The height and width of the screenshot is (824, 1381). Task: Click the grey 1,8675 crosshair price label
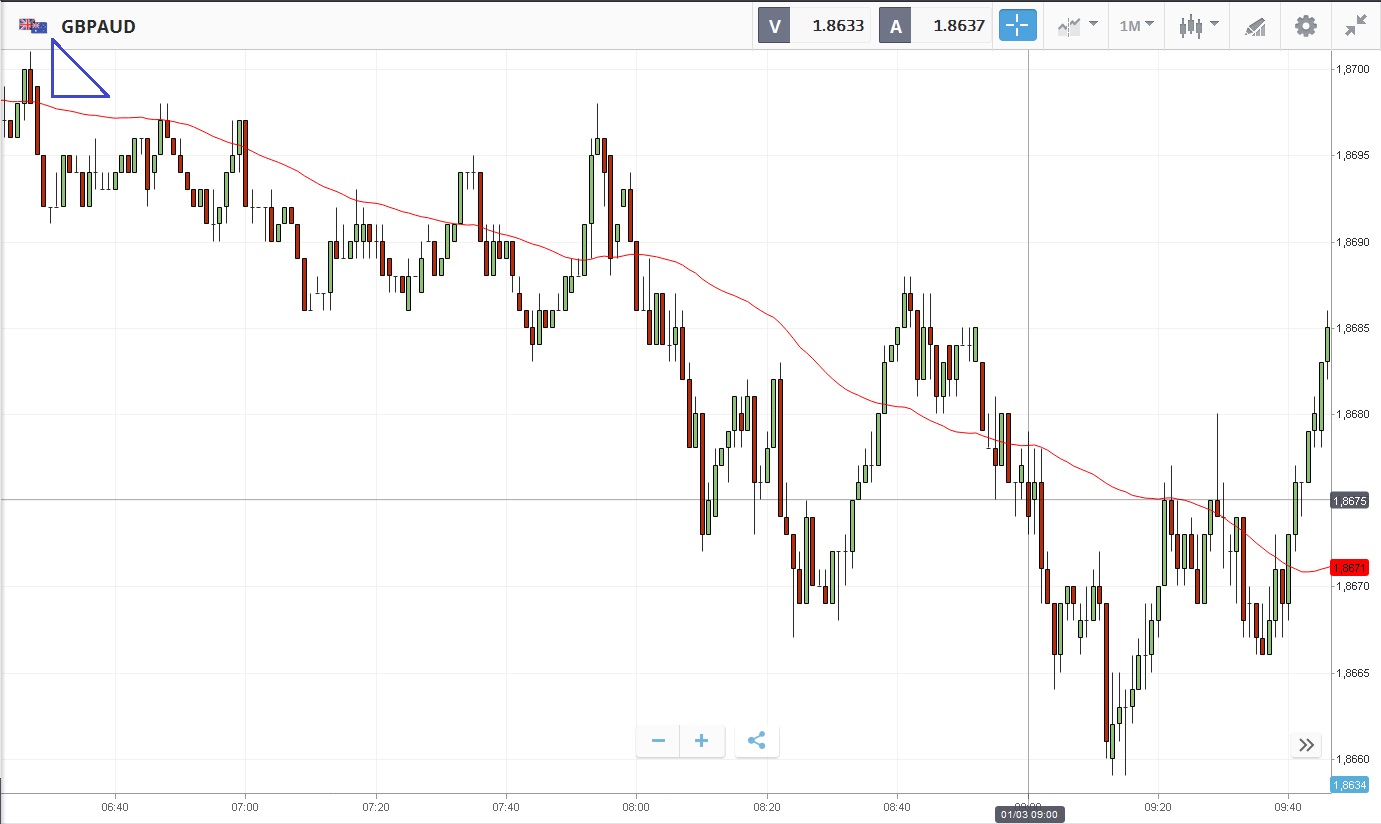coord(1350,500)
